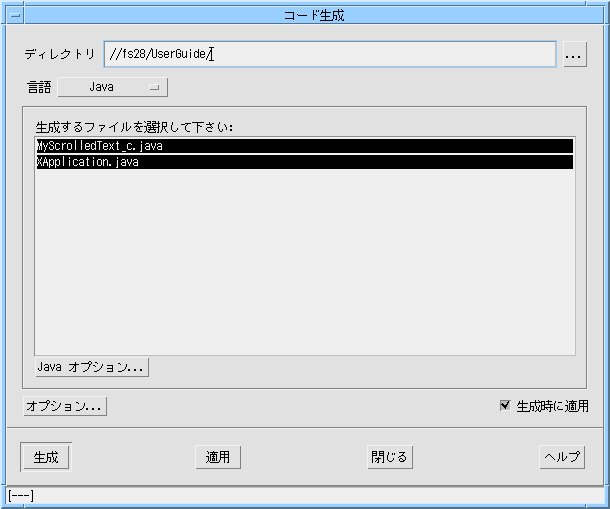
Task: Click the 生成 generate button
Action: tap(46, 457)
